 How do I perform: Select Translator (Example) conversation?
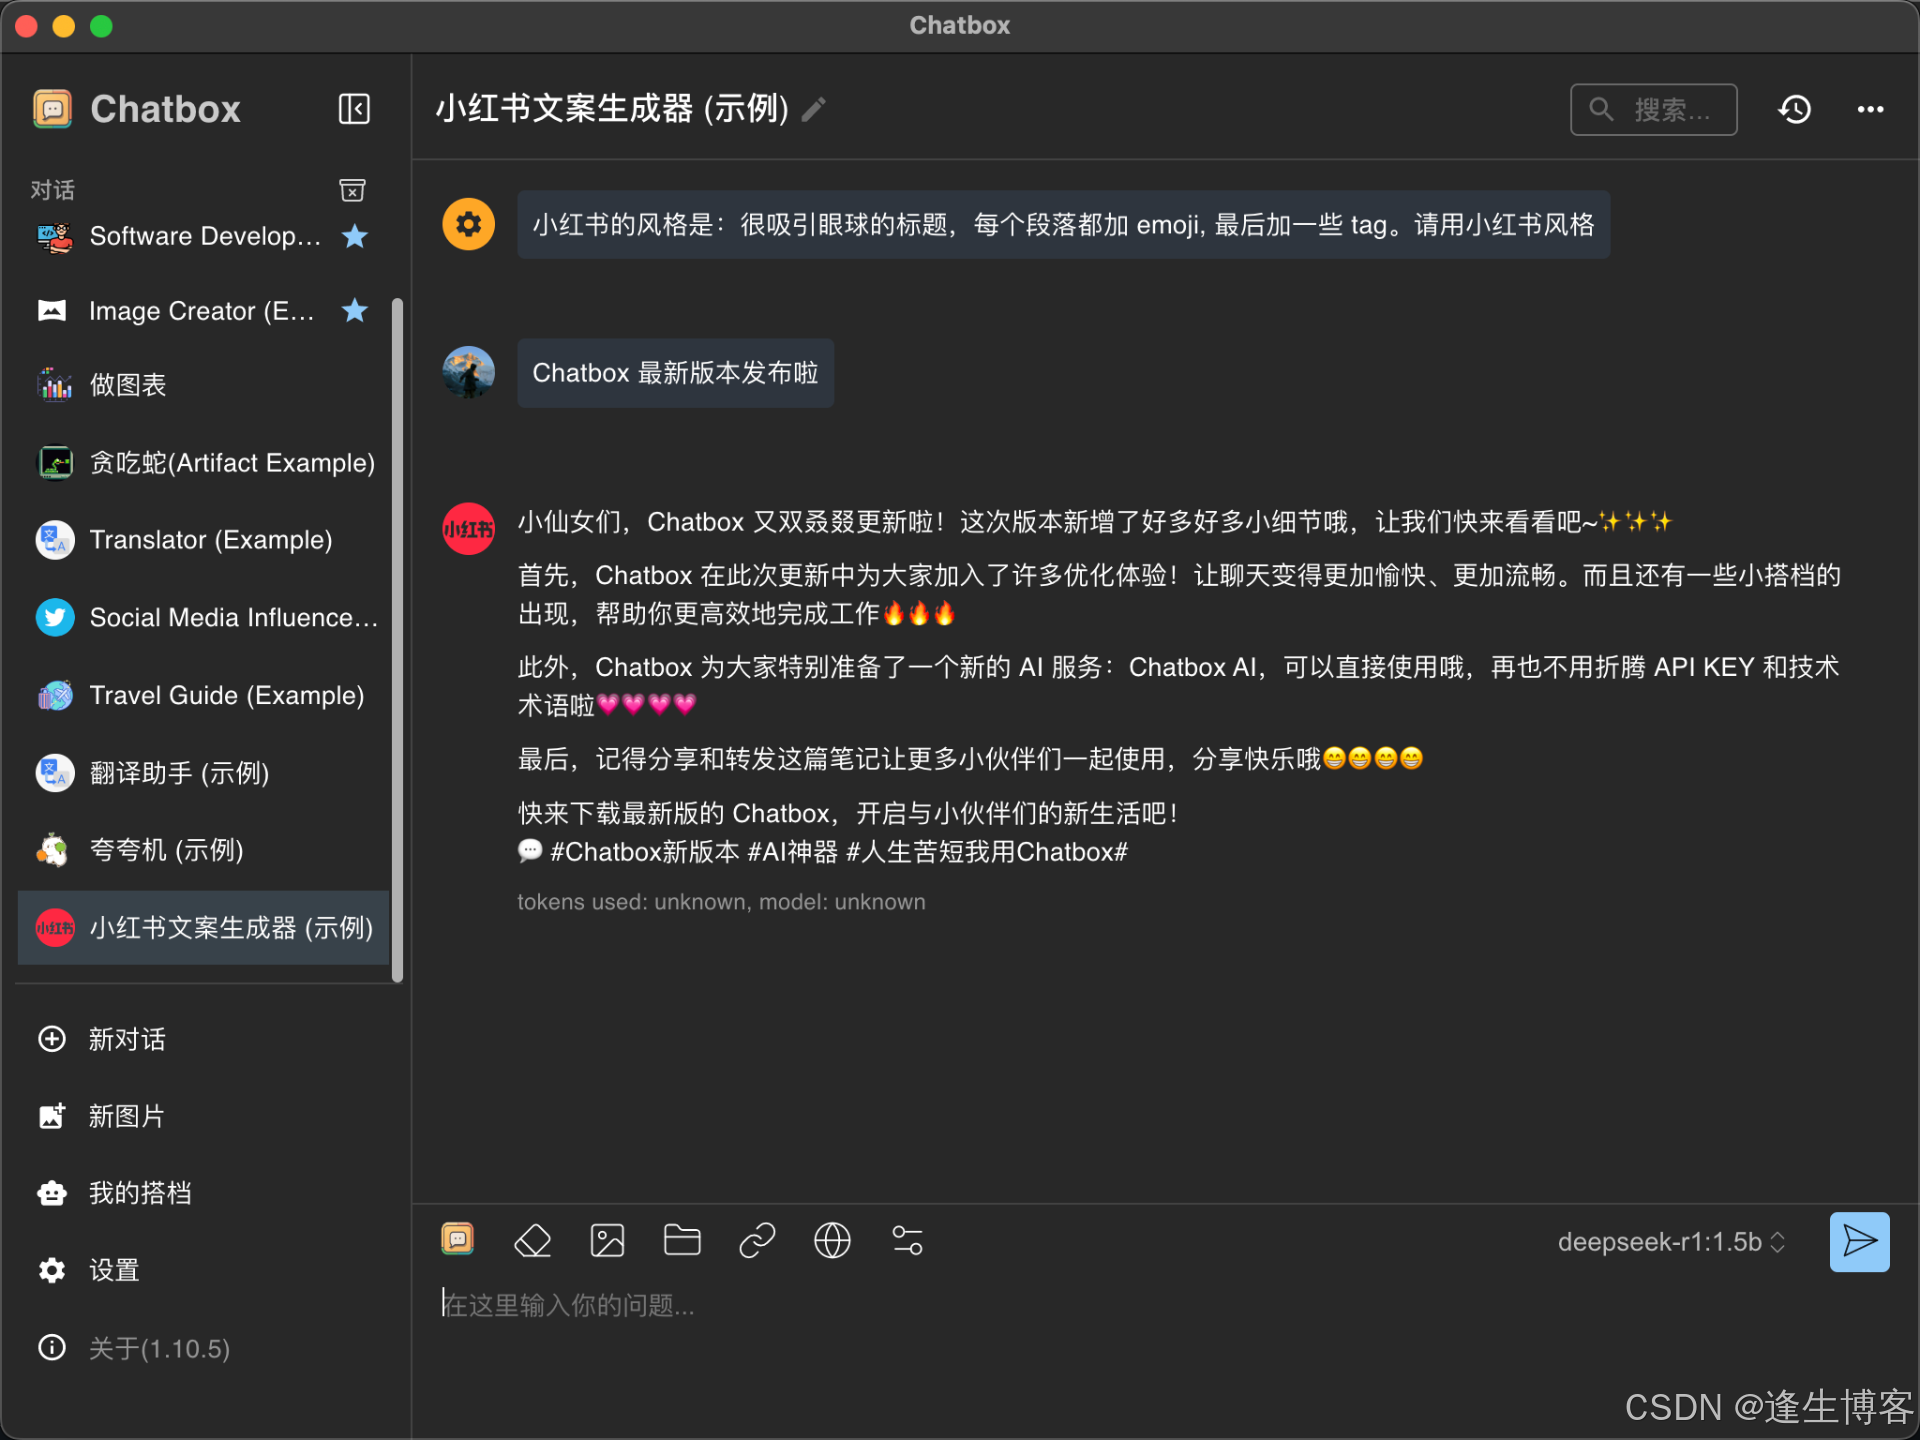(210, 540)
